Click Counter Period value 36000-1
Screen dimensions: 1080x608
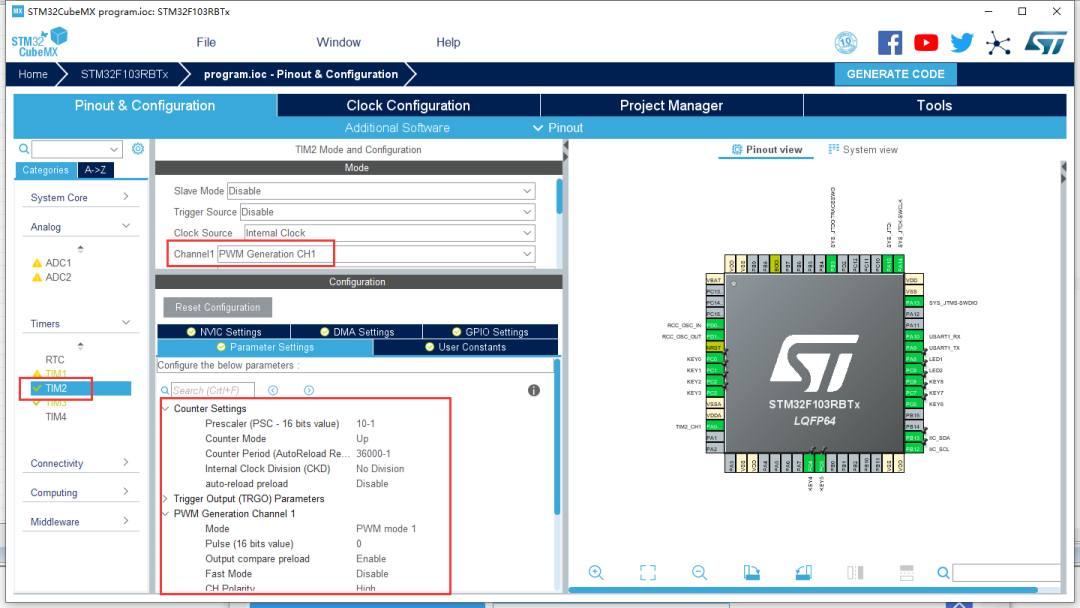pyautogui.click(x=373, y=454)
